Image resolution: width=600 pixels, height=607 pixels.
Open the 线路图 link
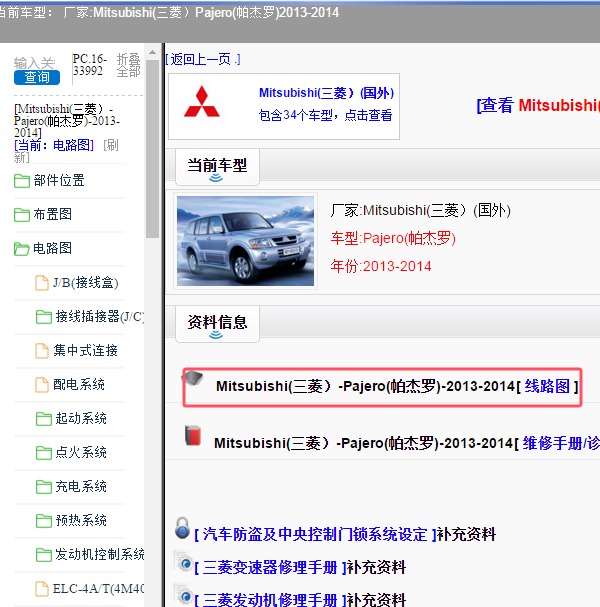[547, 386]
